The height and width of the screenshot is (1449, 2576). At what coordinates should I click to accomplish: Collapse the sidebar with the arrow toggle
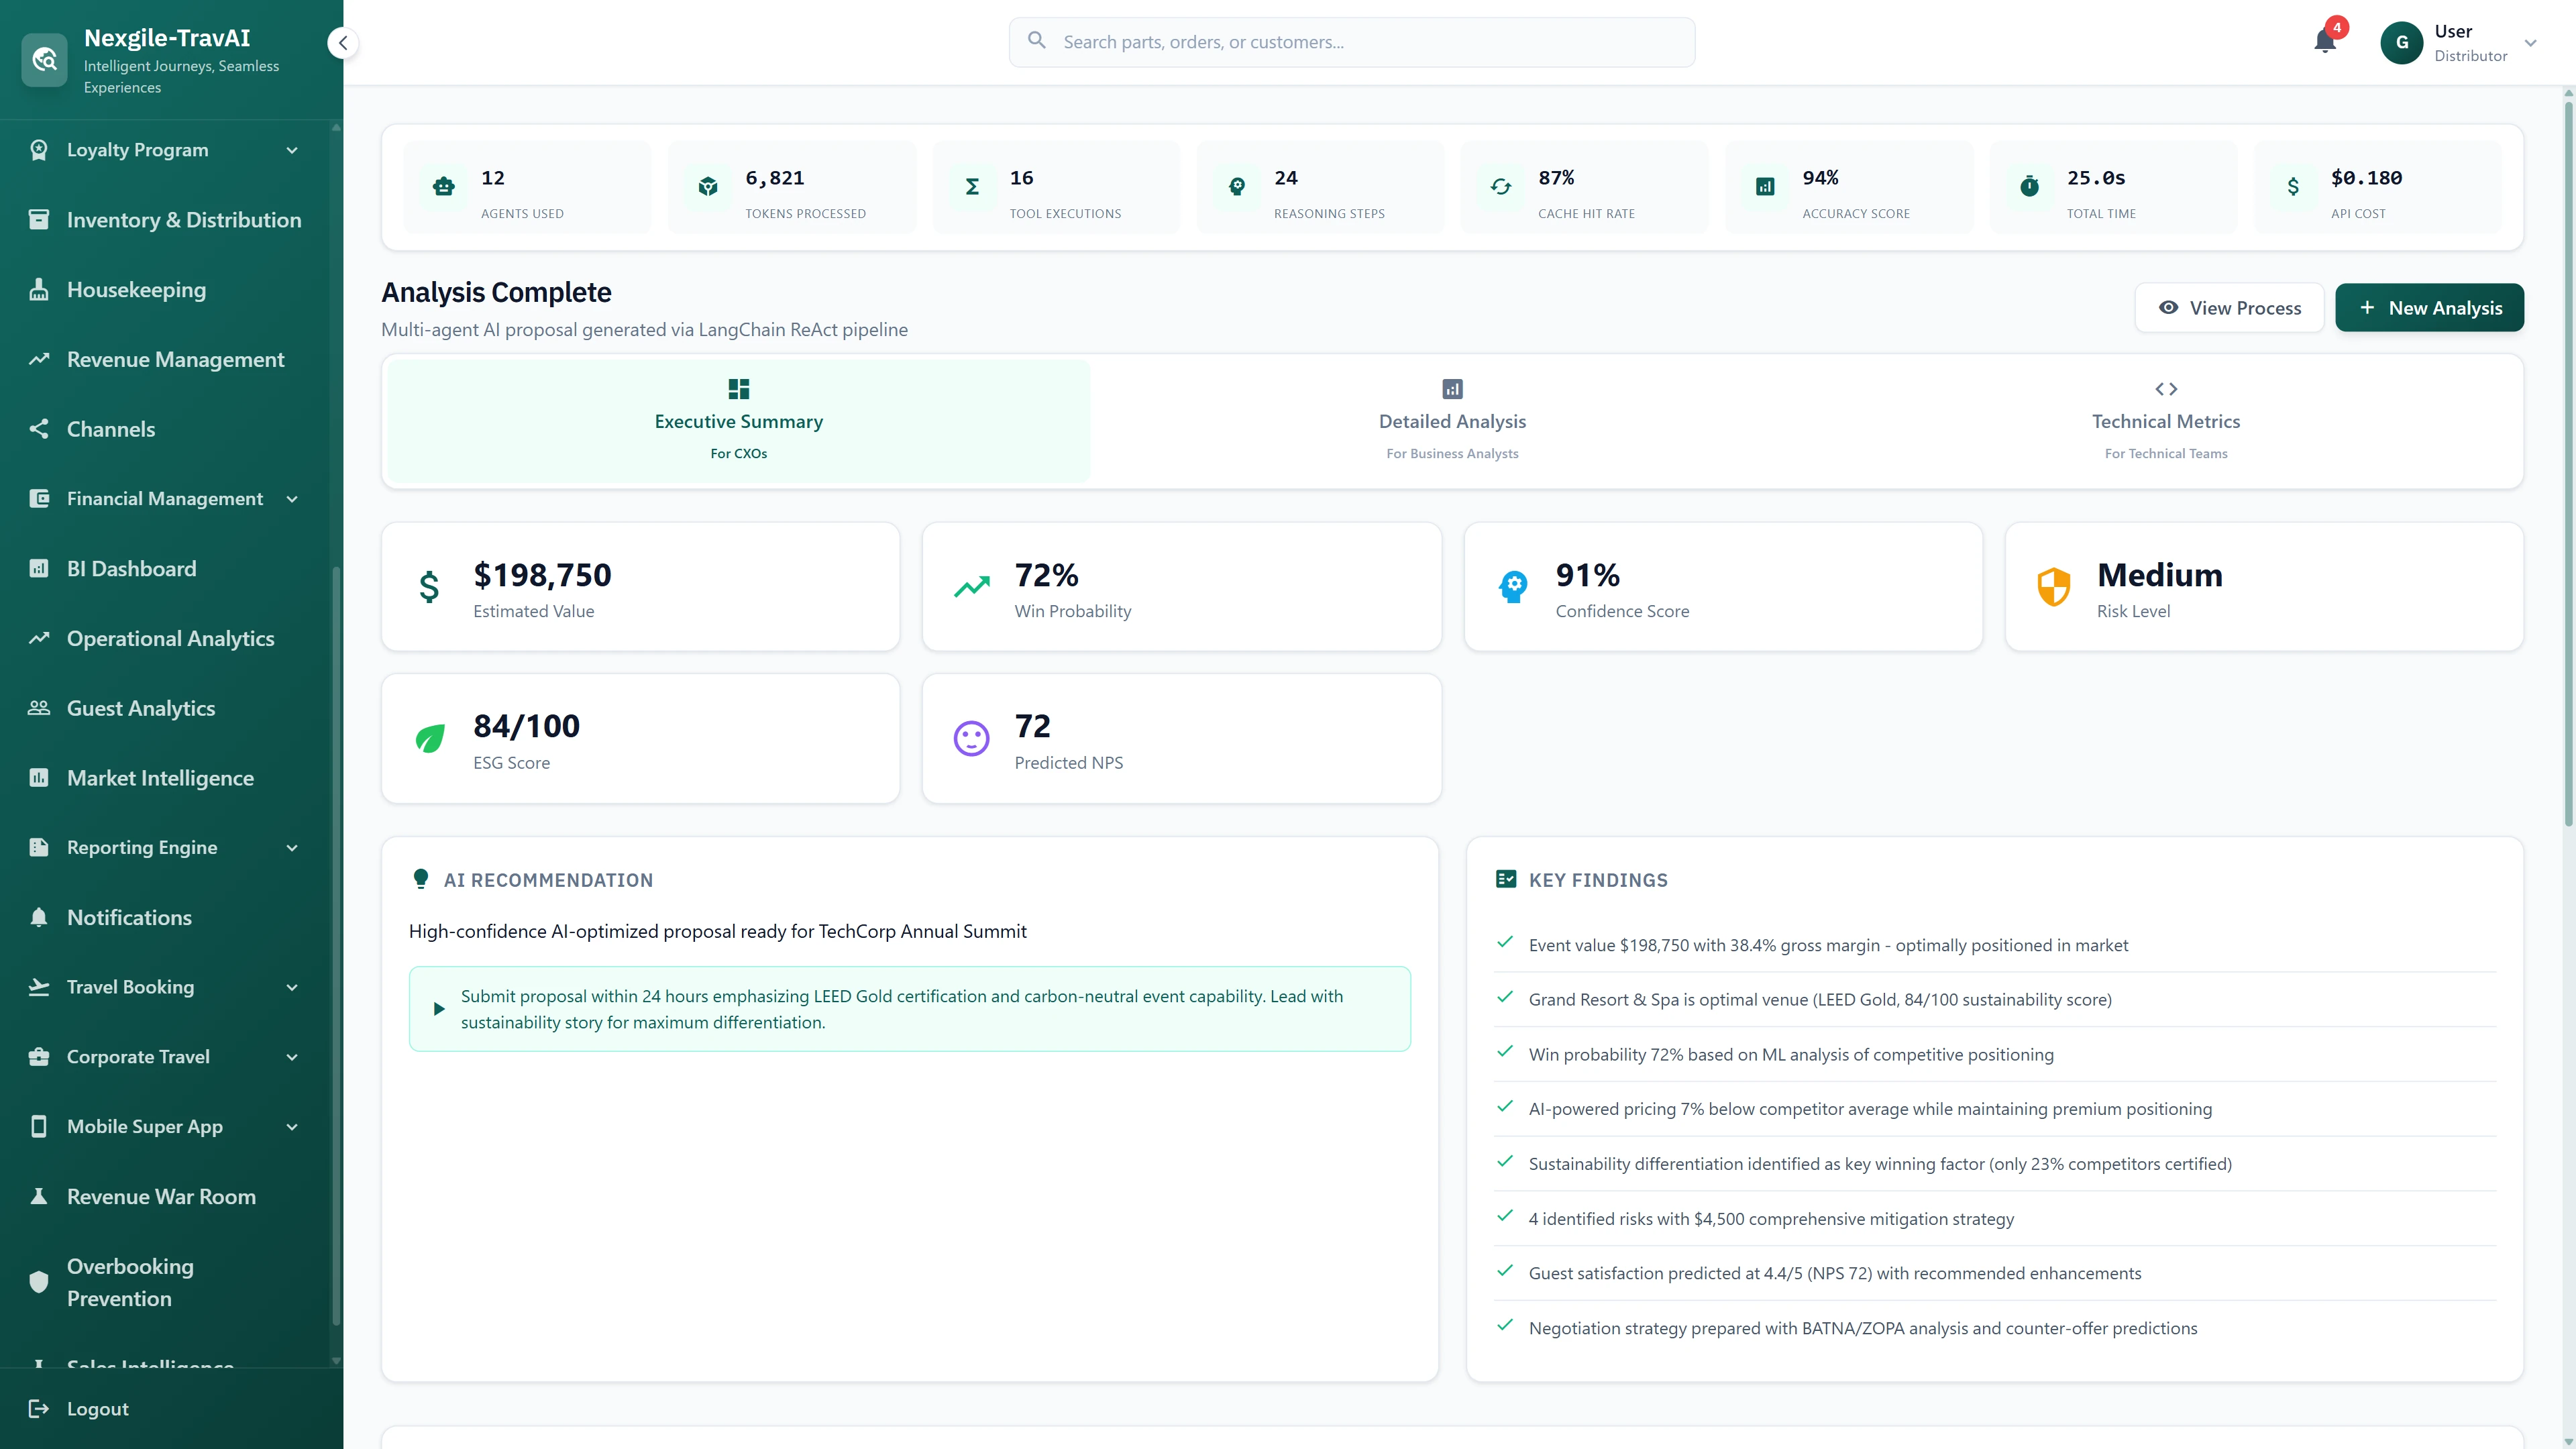coord(342,42)
